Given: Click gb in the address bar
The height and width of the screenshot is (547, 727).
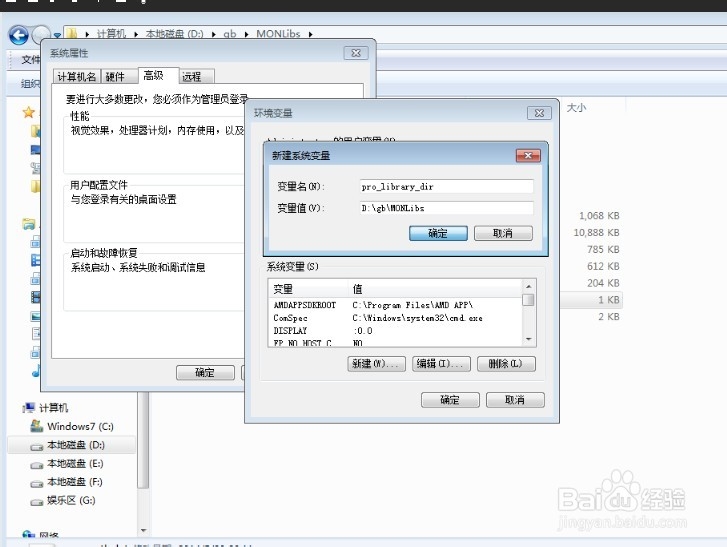Looking at the screenshot, I should 230,34.
